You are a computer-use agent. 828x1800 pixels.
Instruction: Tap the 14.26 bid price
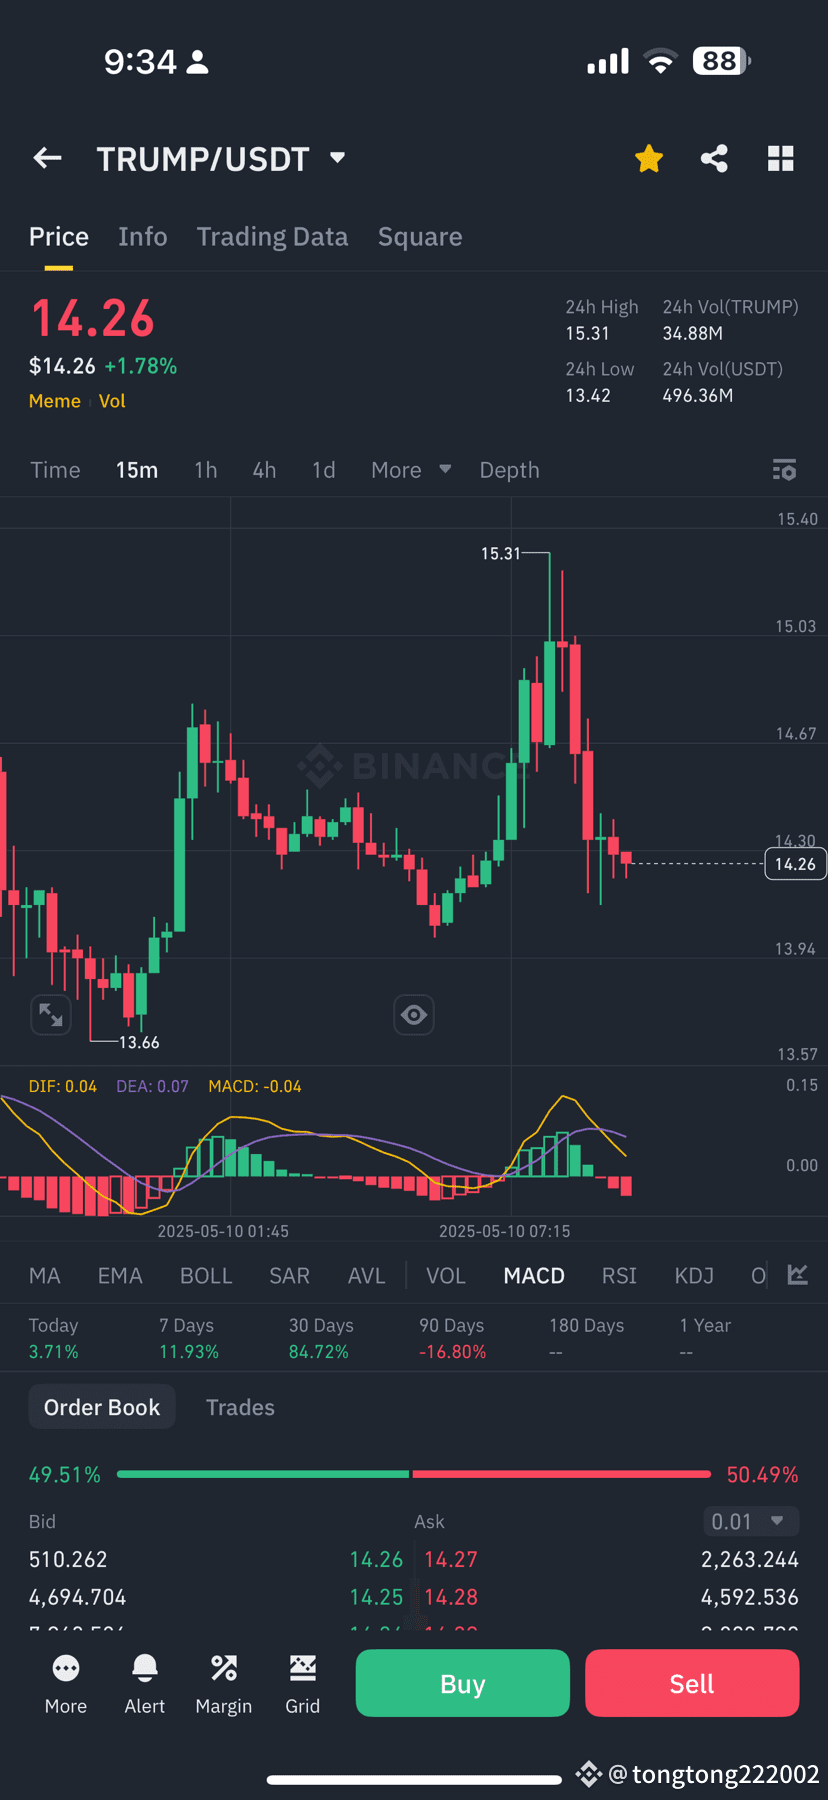(376, 1559)
